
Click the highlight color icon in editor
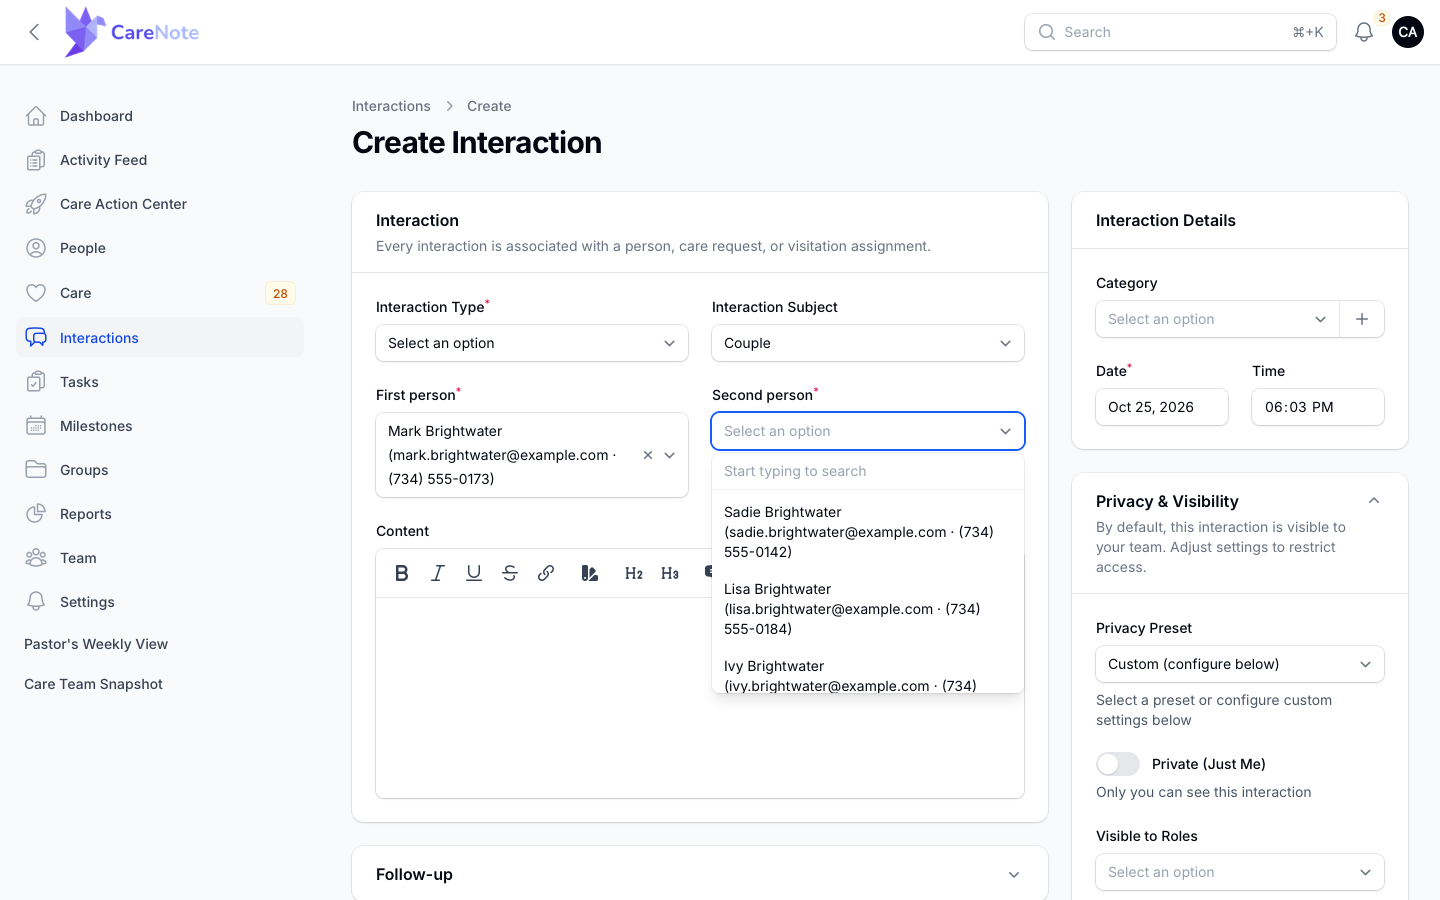pyautogui.click(x=590, y=573)
